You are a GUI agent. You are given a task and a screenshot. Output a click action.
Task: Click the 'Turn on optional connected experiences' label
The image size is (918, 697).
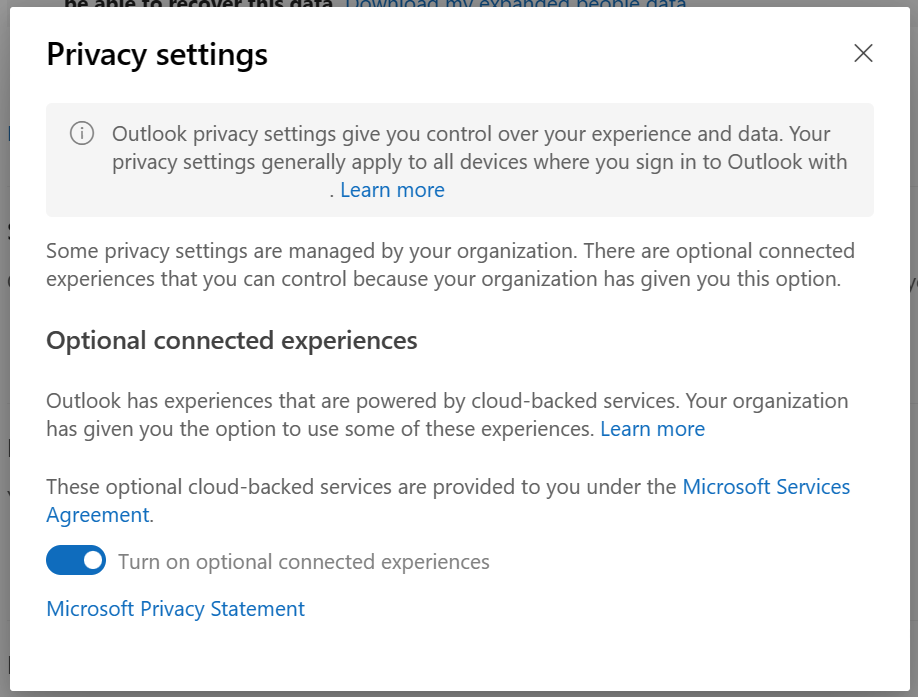[x=304, y=562]
